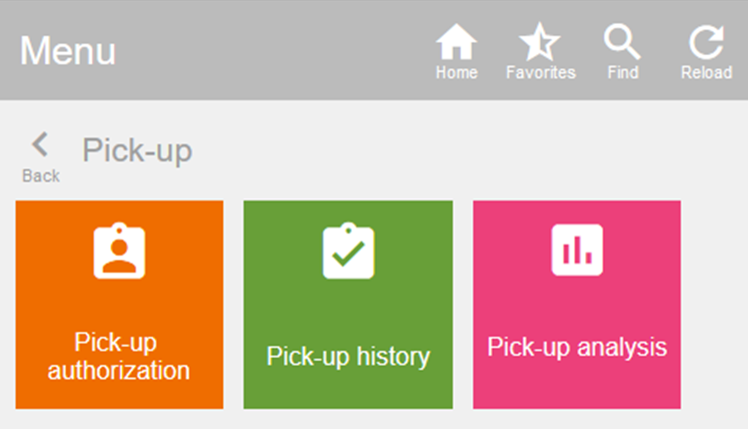Viewport: 748px width, 429px height.
Task: Click the Reload circular arrow icon
Action: tap(706, 42)
